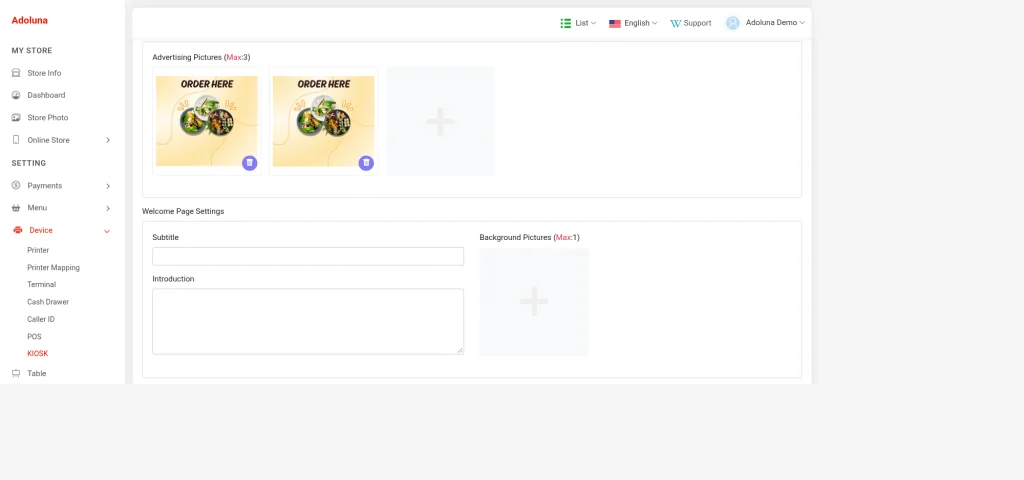Select the first ORDER HERE thumbnail
The height and width of the screenshot is (480, 1024).
coord(206,121)
